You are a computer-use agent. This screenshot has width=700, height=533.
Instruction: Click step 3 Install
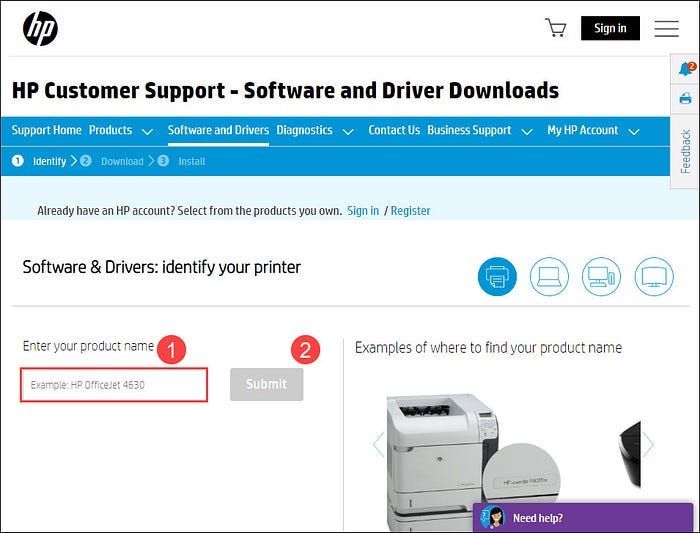pos(181,161)
